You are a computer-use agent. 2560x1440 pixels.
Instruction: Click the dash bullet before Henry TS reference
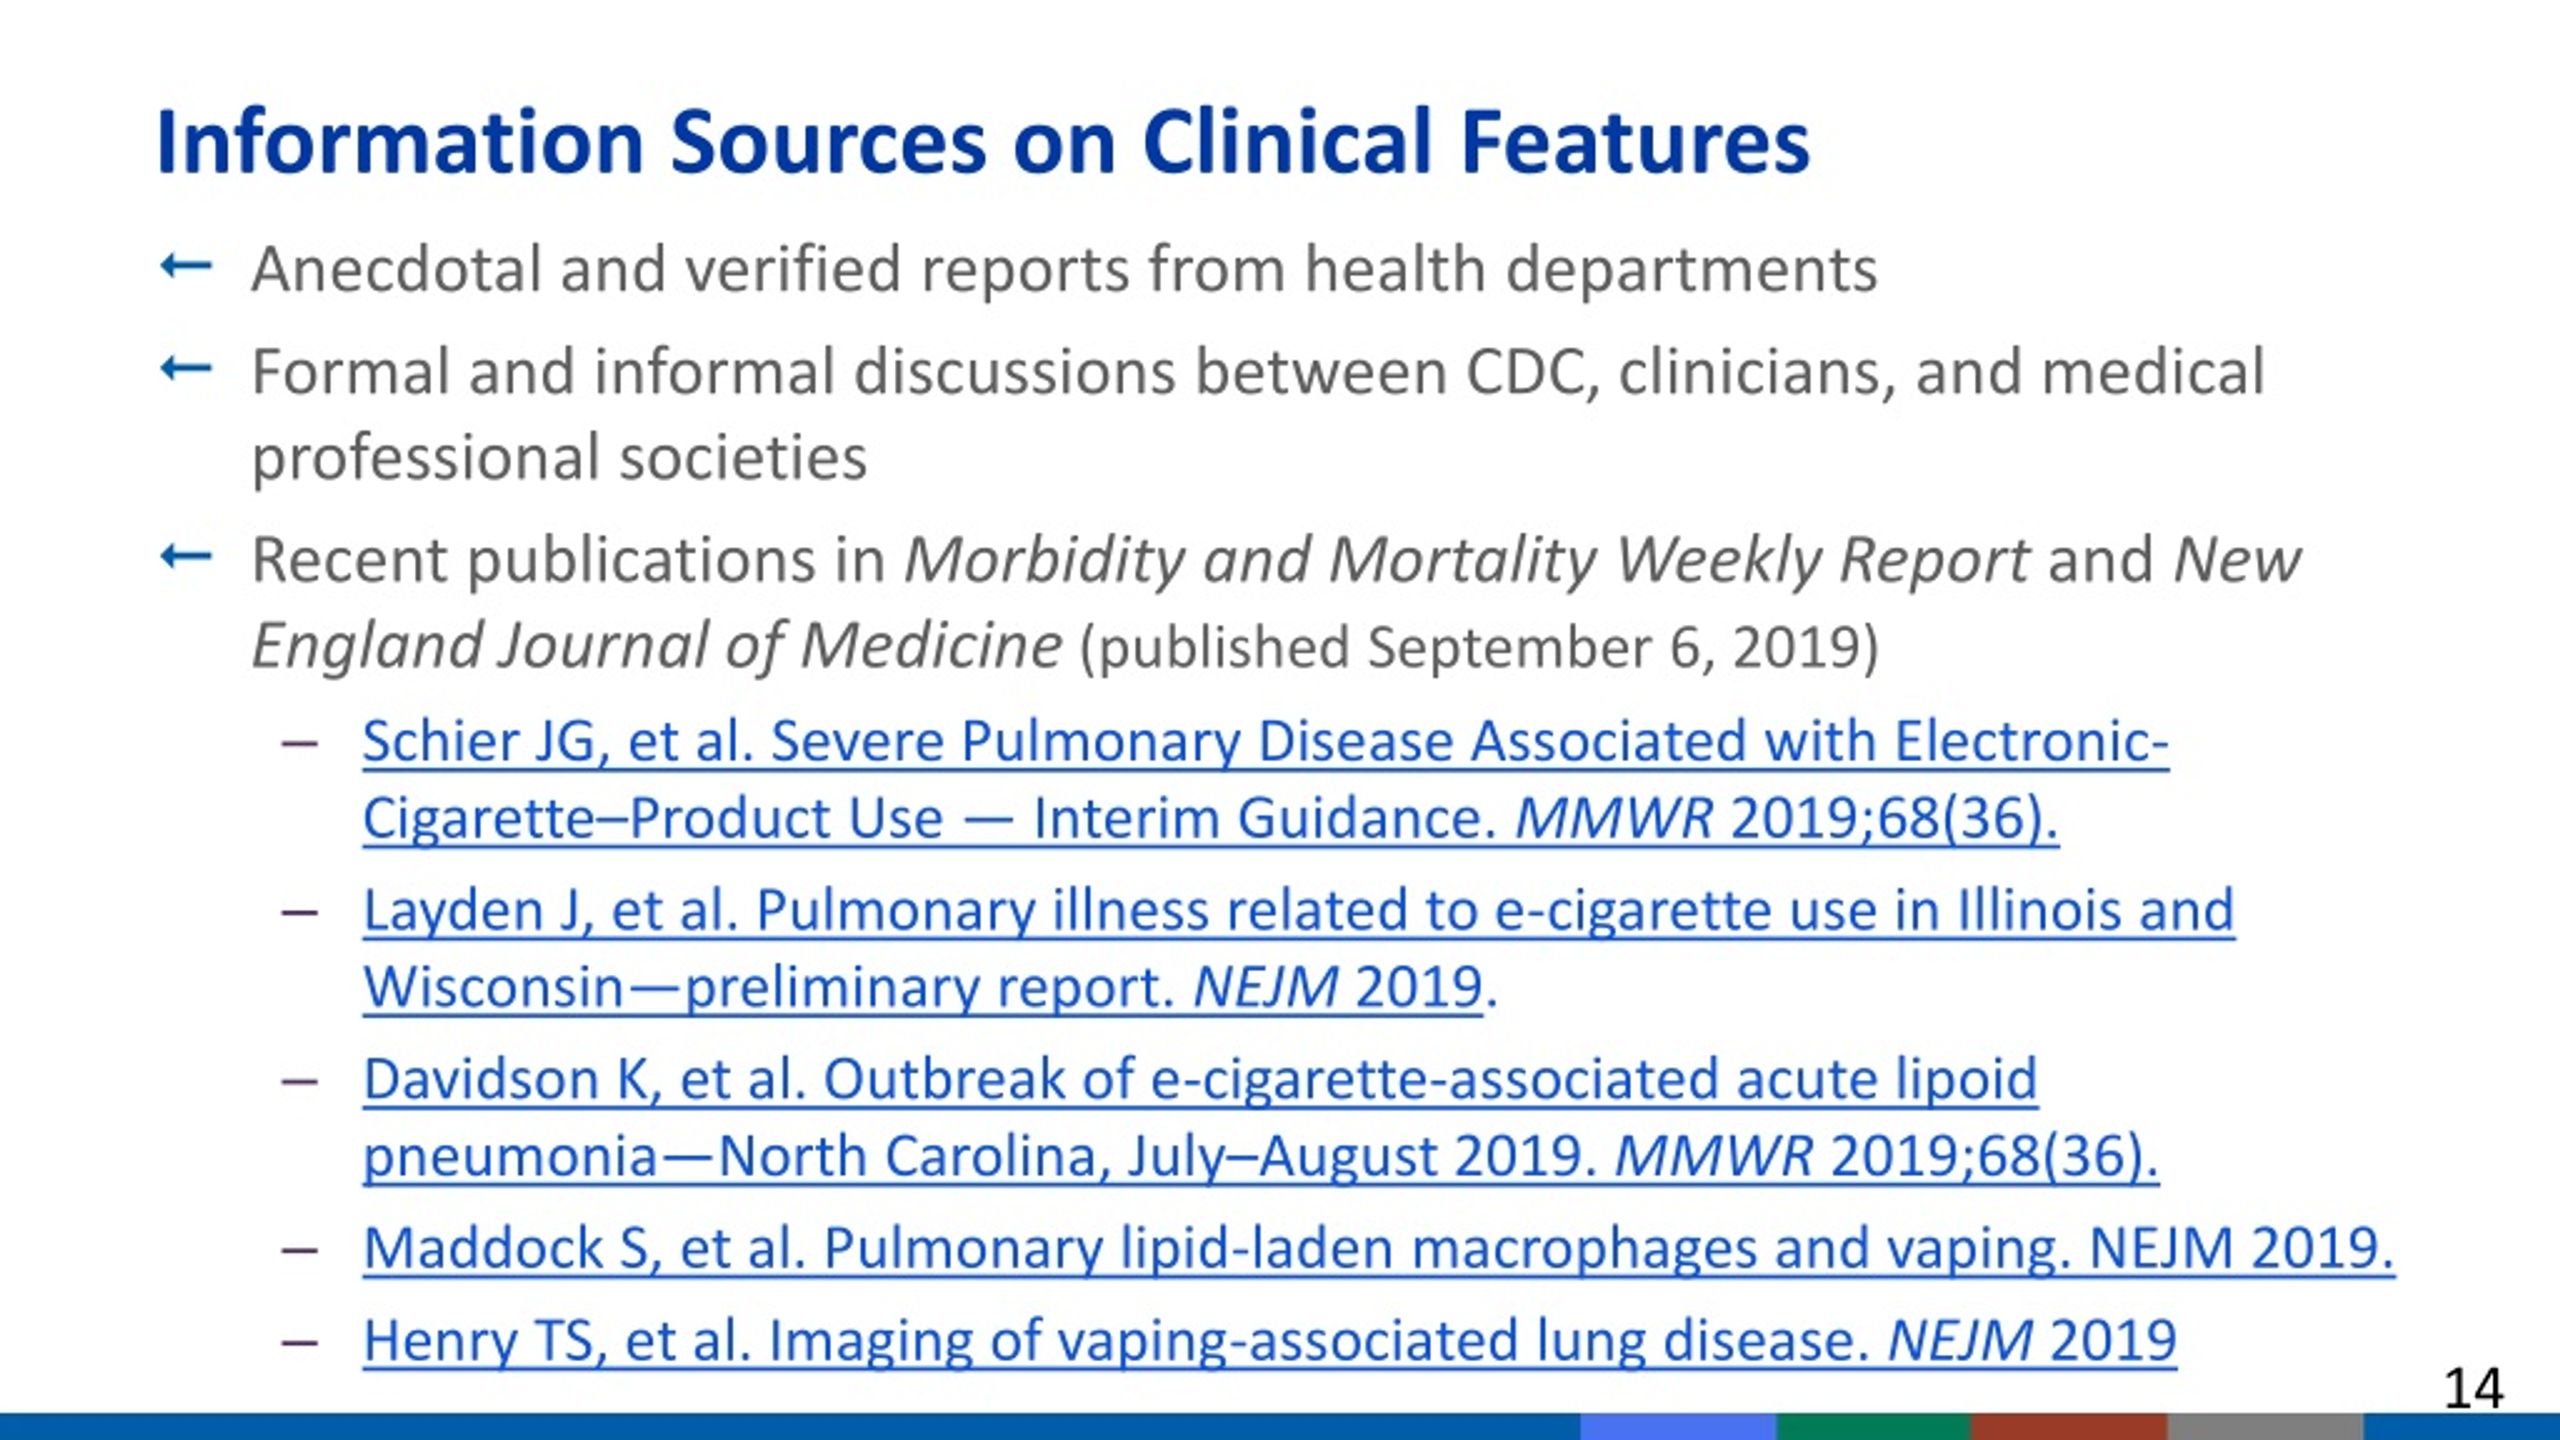pyautogui.click(x=300, y=1342)
